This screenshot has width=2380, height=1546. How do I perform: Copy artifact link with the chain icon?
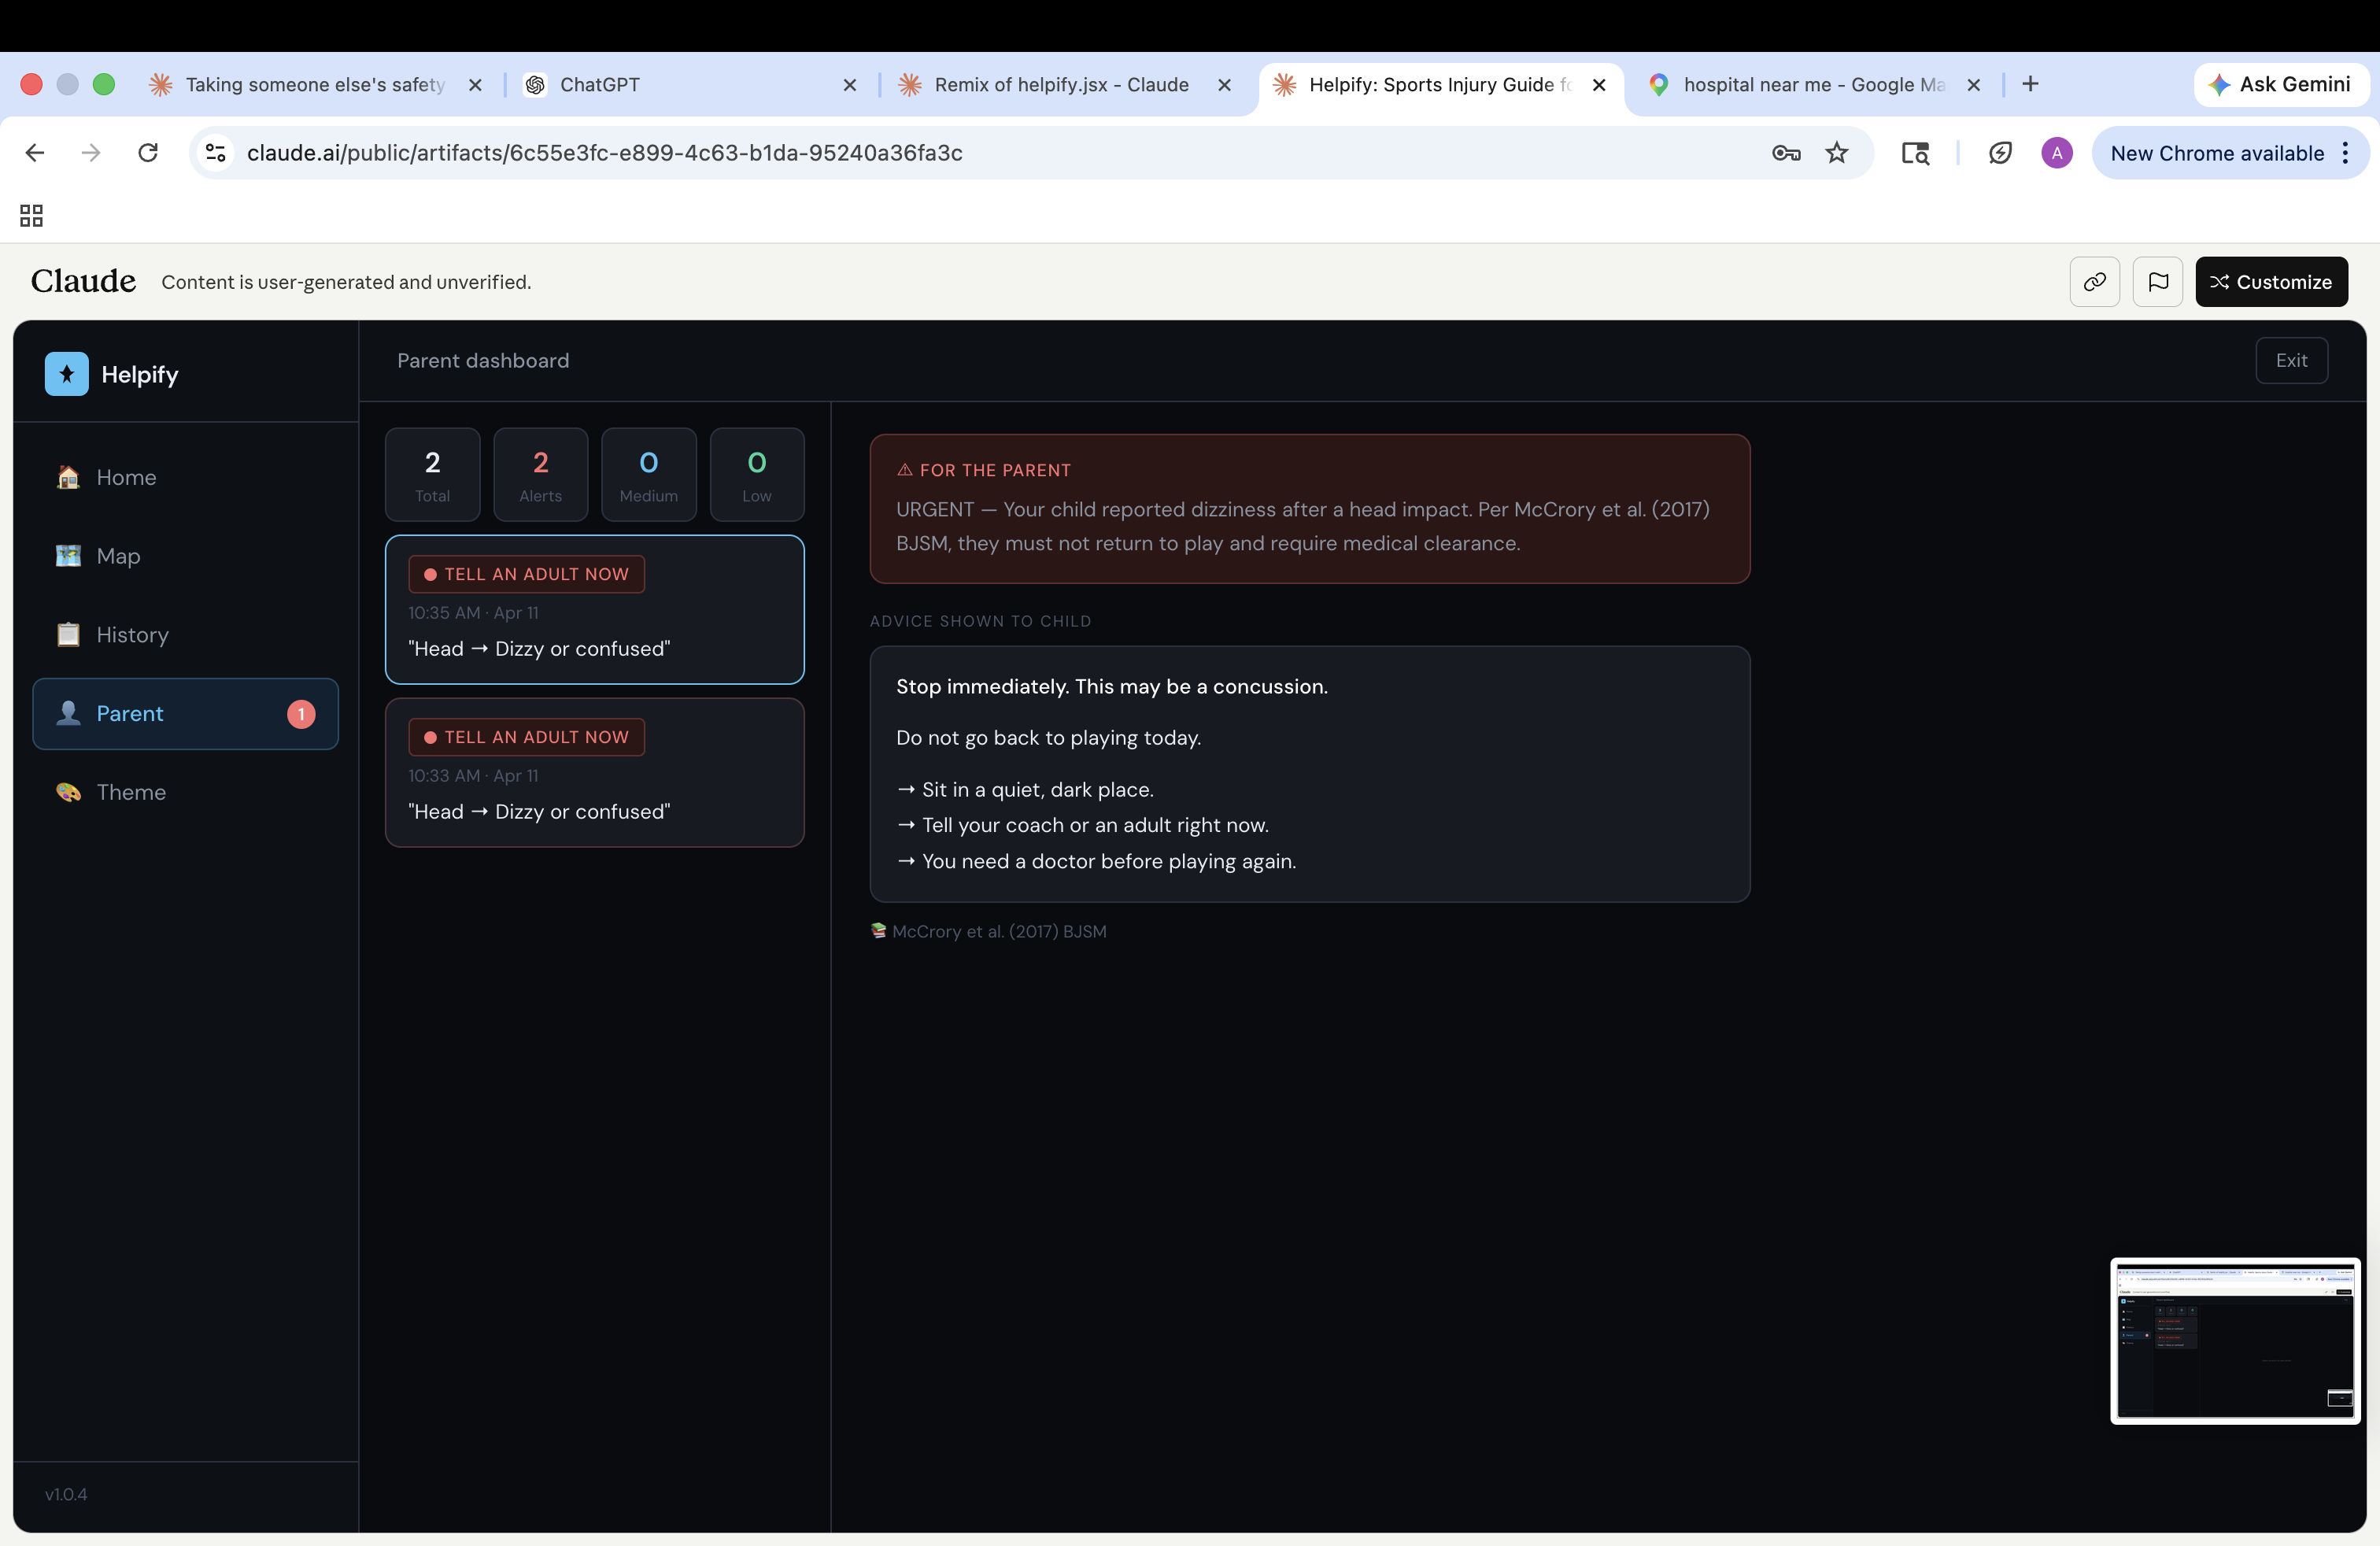(x=2094, y=282)
